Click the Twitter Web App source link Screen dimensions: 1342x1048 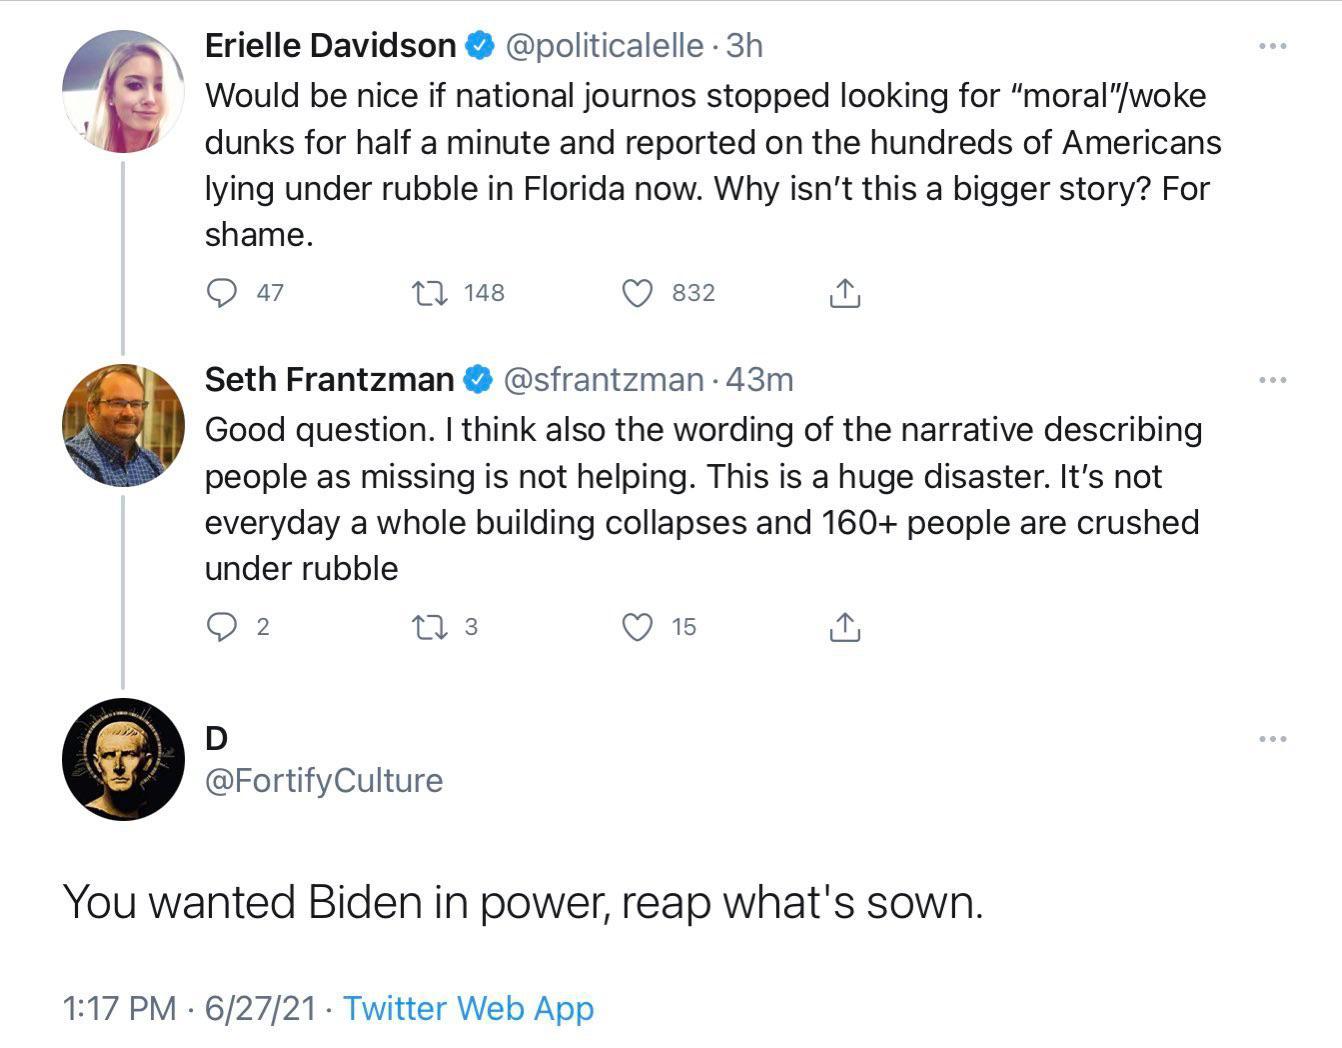click(x=468, y=1008)
